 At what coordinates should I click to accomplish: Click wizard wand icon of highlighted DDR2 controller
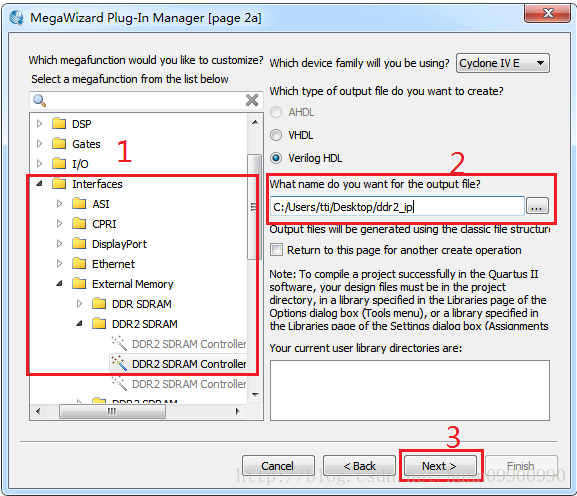click(119, 363)
